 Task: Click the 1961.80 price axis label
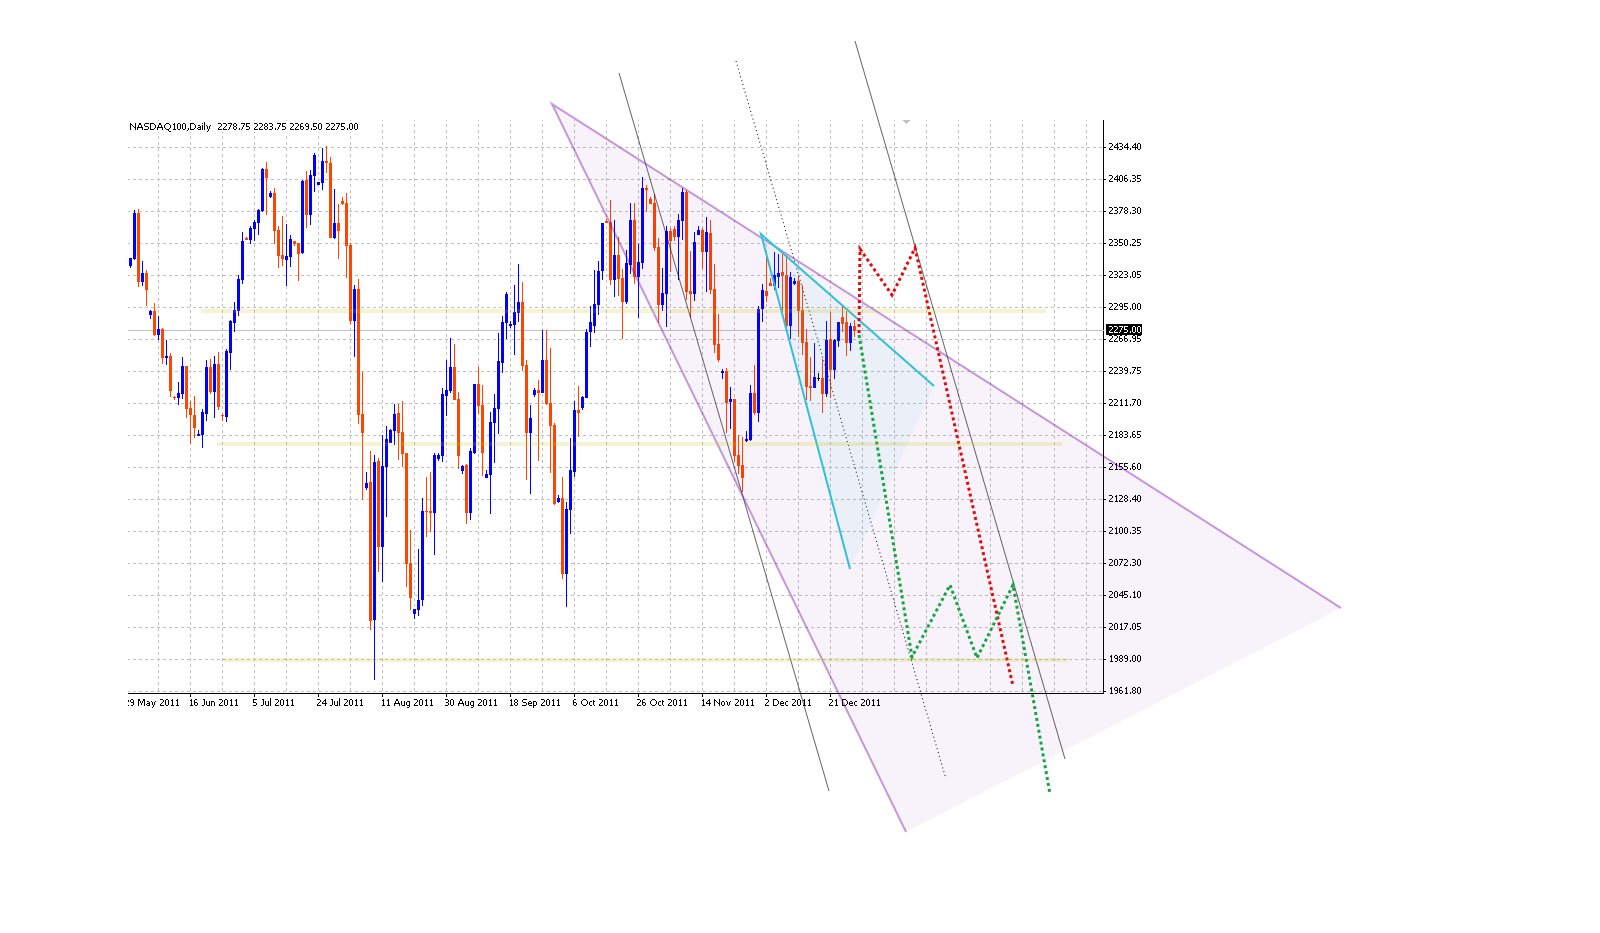pos(1124,691)
